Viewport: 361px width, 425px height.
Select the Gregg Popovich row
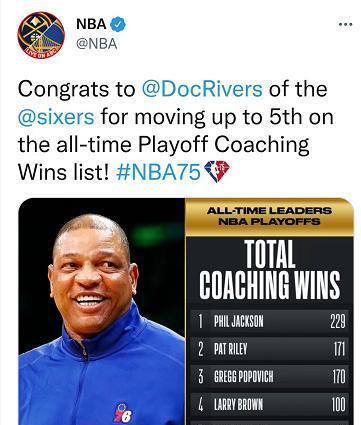coord(270,377)
